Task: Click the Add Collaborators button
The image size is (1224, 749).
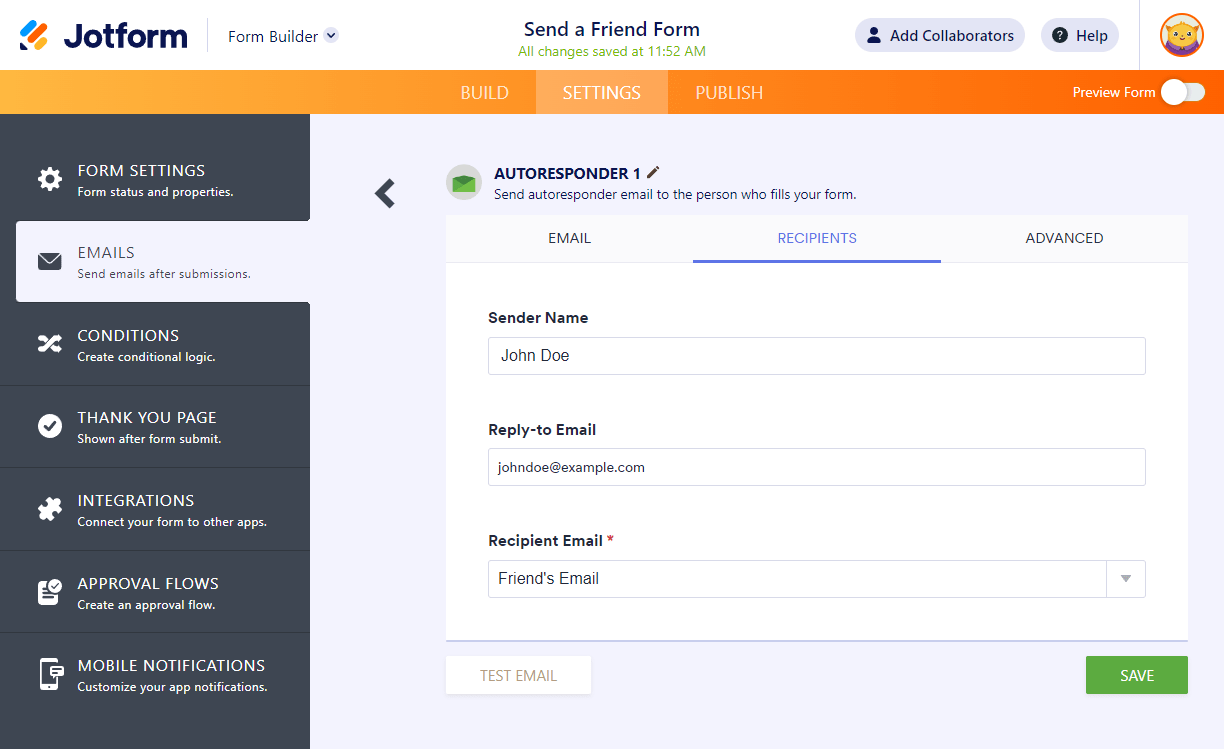Action: pos(939,36)
